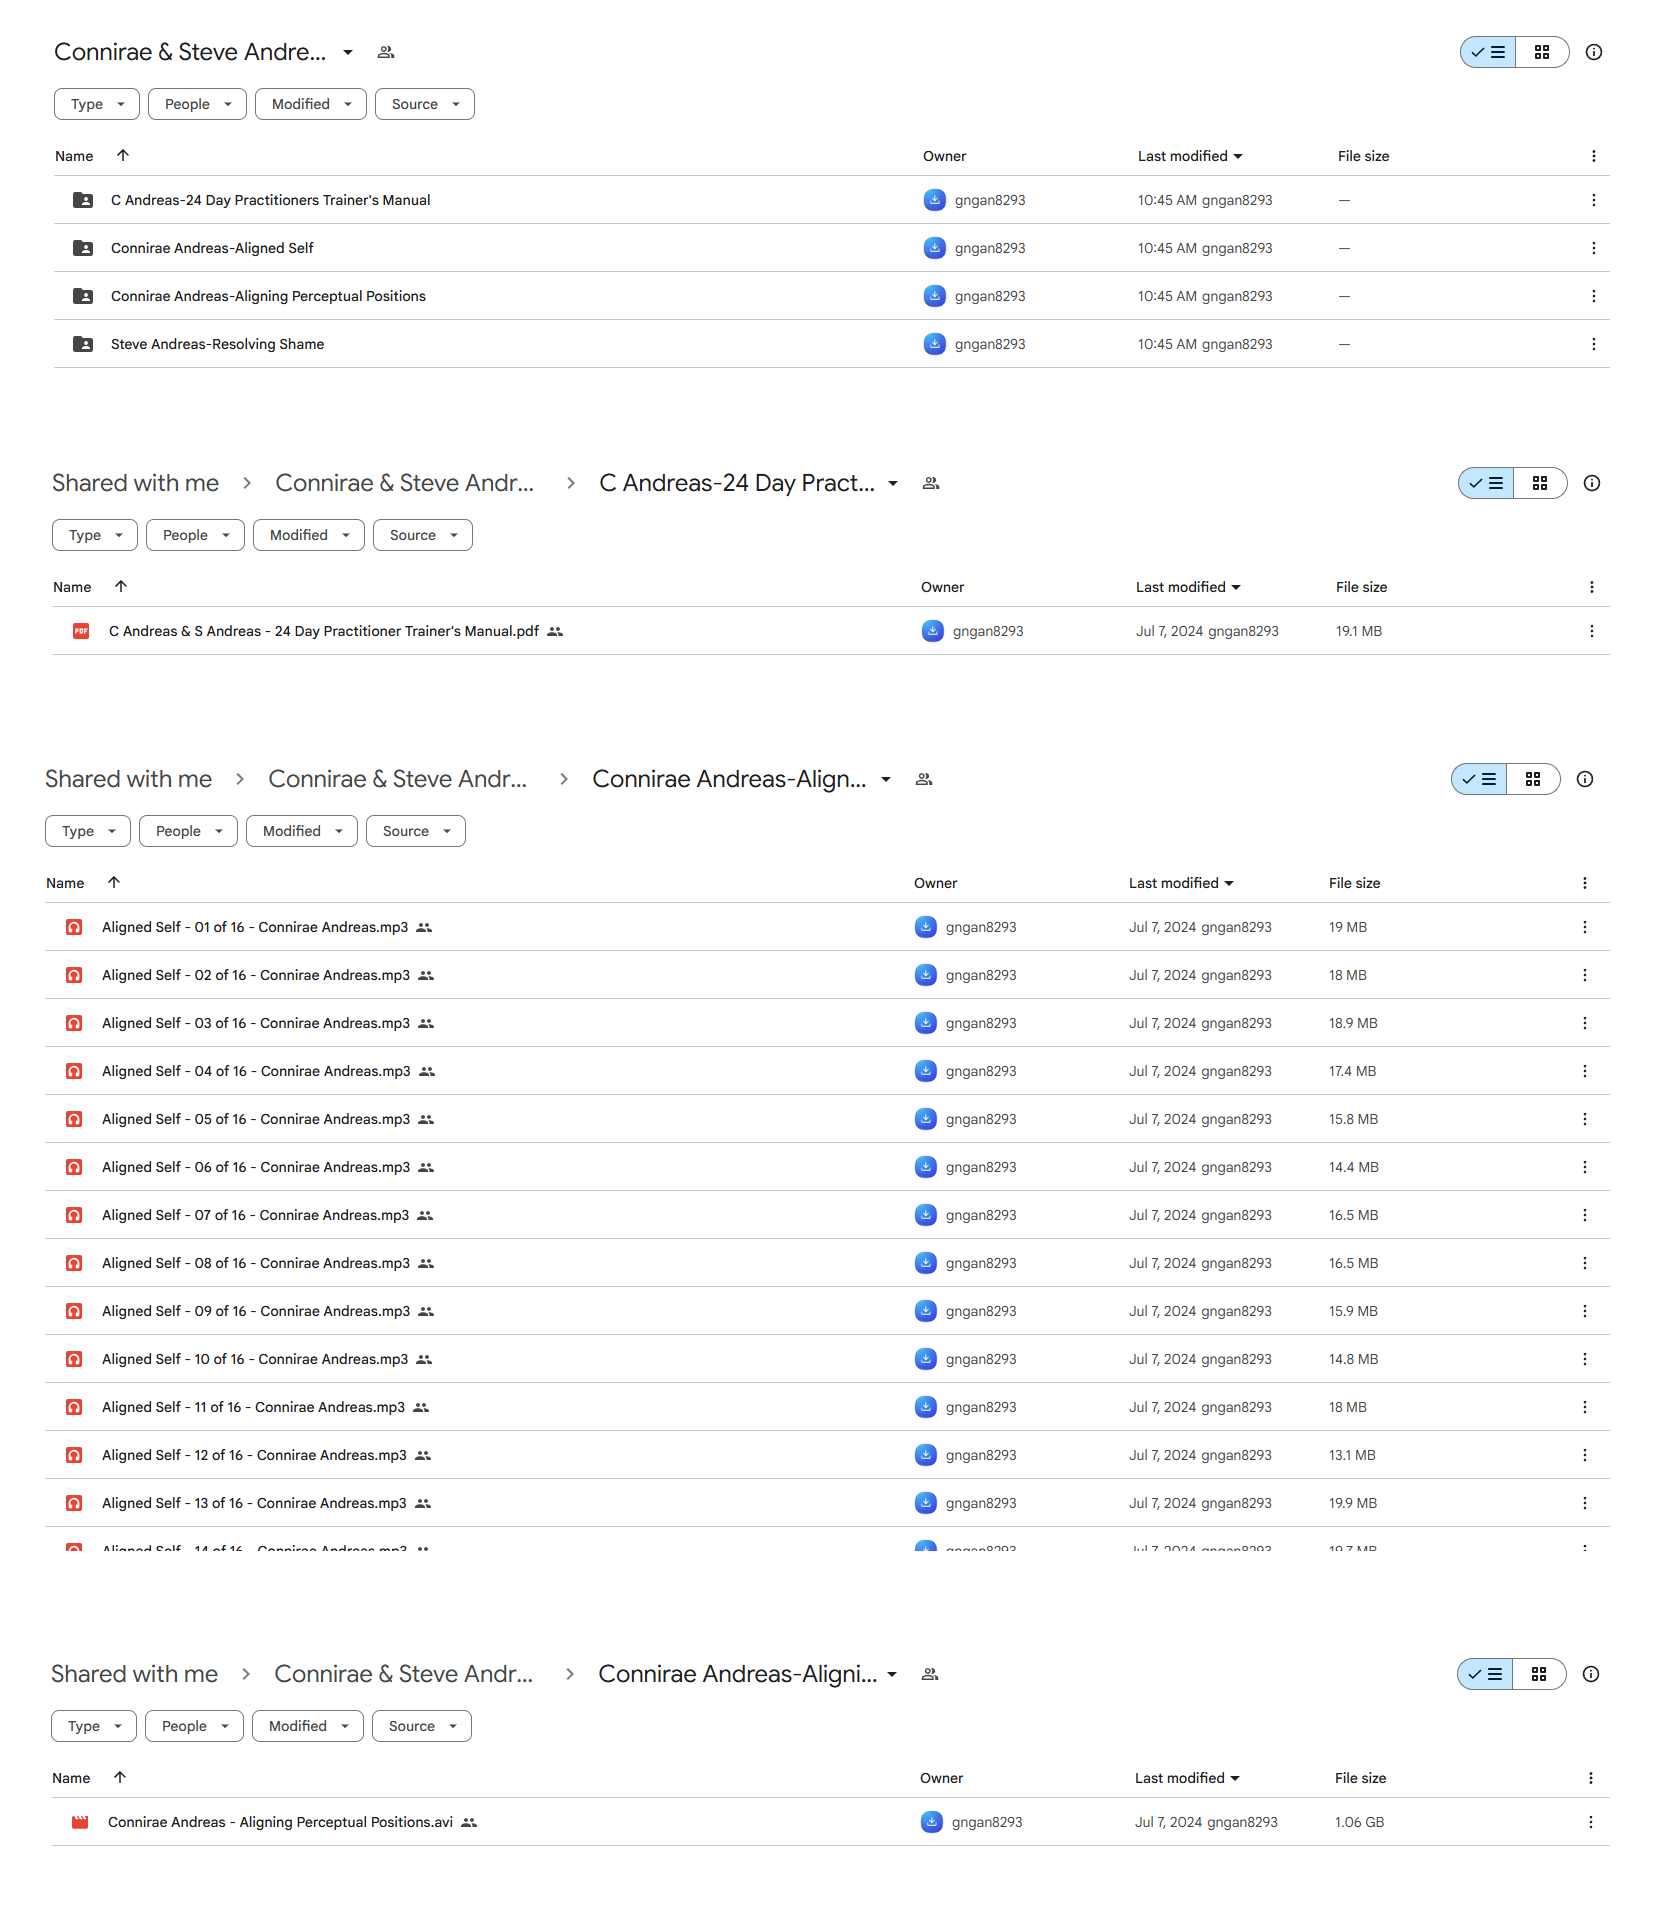The height and width of the screenshot is (1920, 1668).
Task: Click info icon in 24 Day Pract section
Action: click(x=1592, y=483)
